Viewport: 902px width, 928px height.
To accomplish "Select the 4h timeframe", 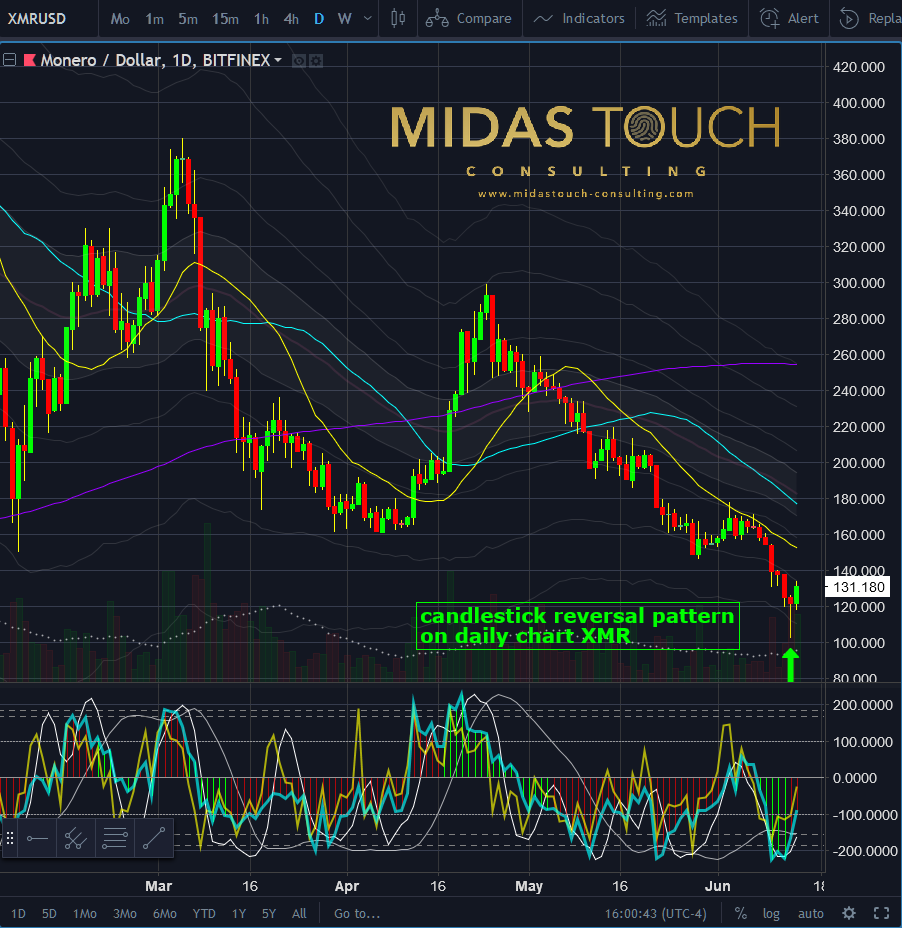I will pyautogui.click(x=291, y=19).
